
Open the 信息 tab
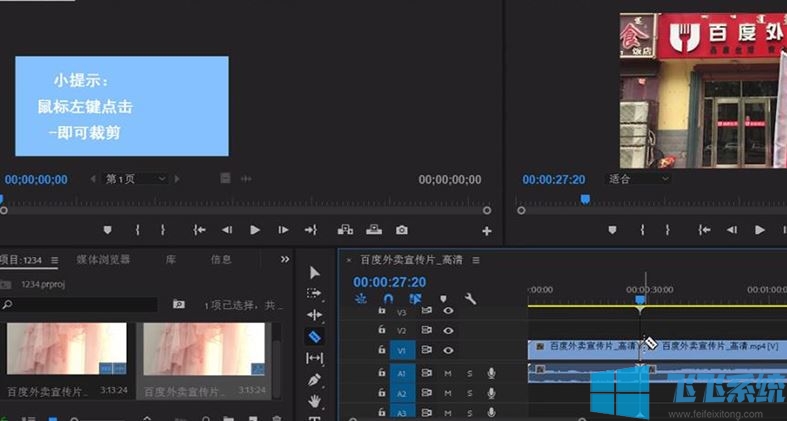(x=221, y=259)
